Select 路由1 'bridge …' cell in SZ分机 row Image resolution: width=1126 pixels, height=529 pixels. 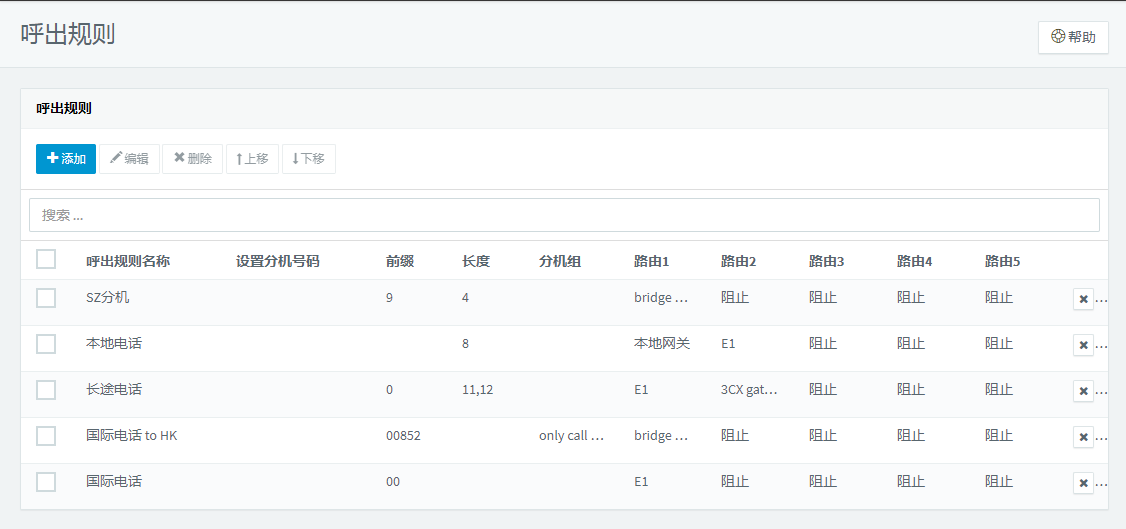click(661, 297)
